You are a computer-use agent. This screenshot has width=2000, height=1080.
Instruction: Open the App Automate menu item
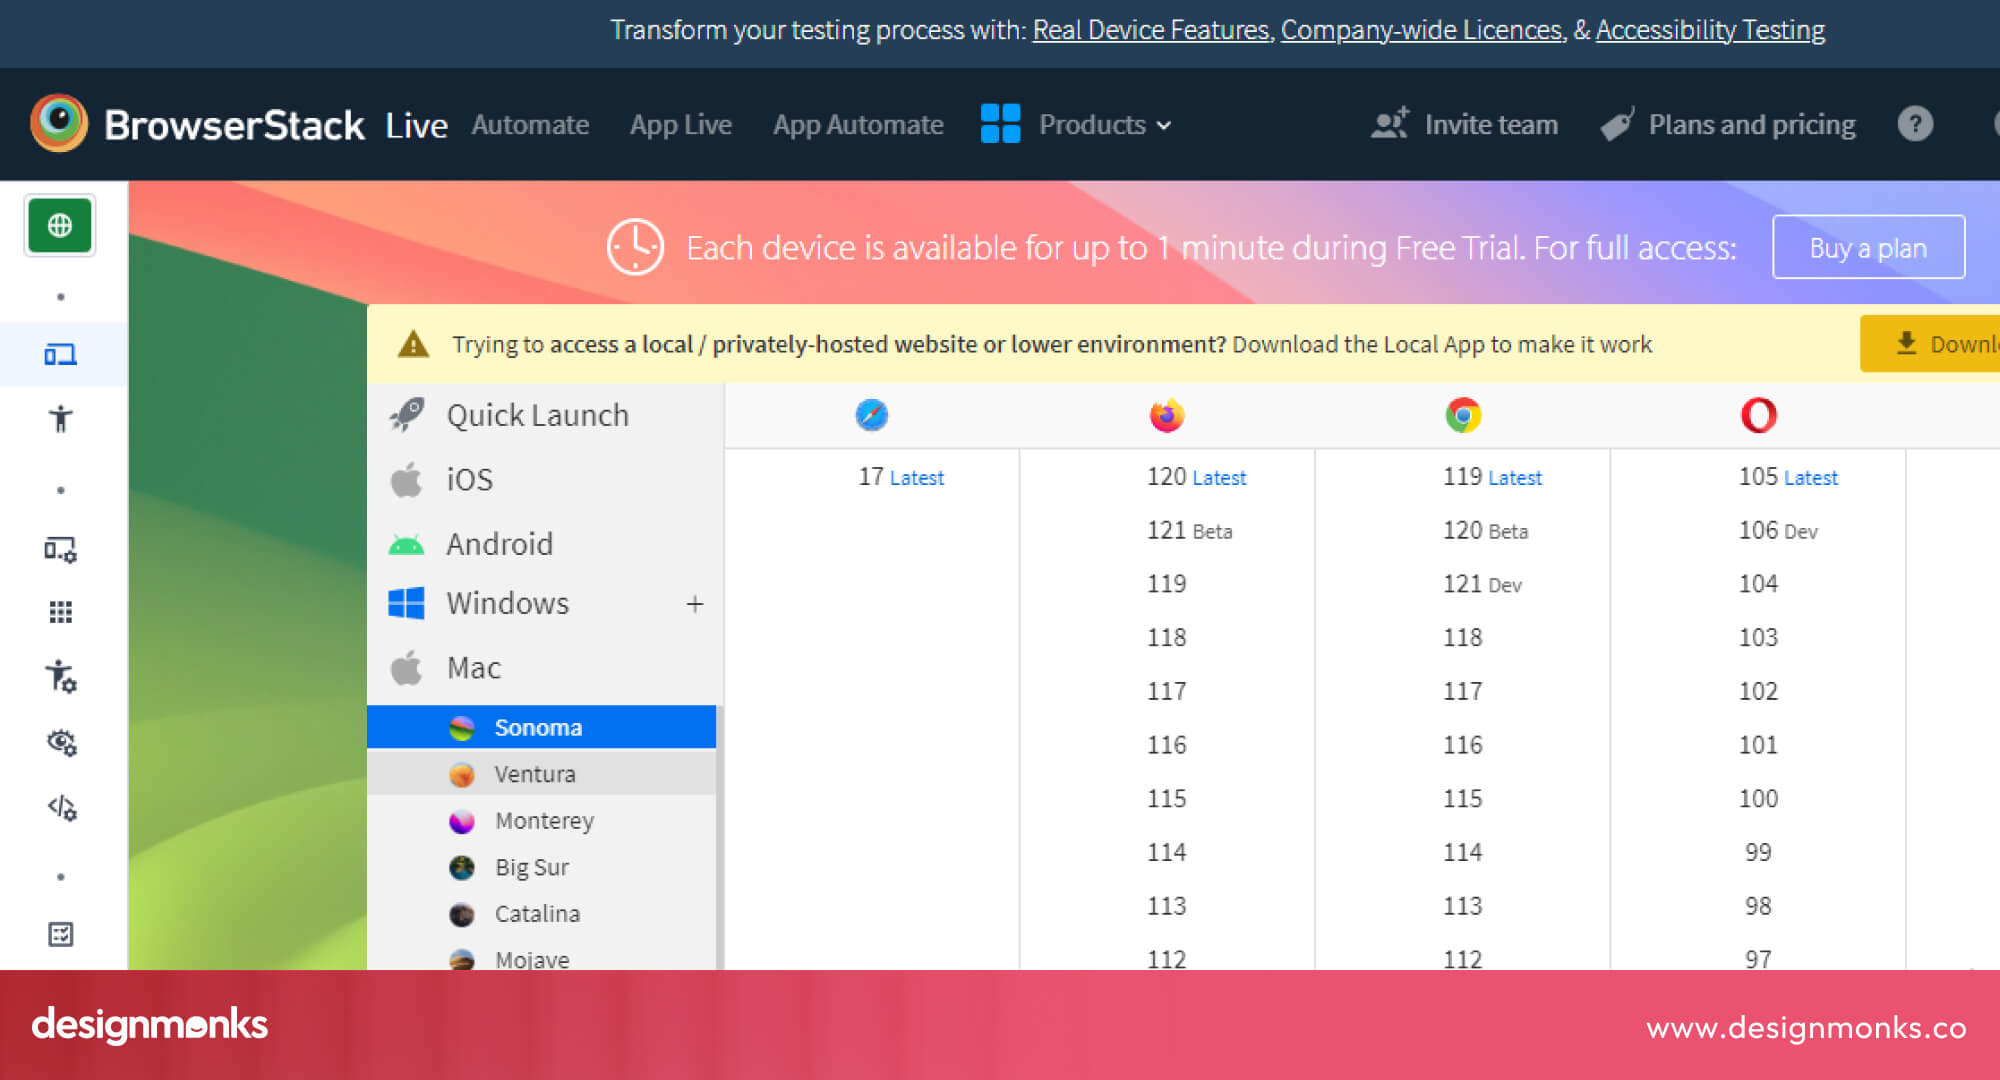[858, 124]
